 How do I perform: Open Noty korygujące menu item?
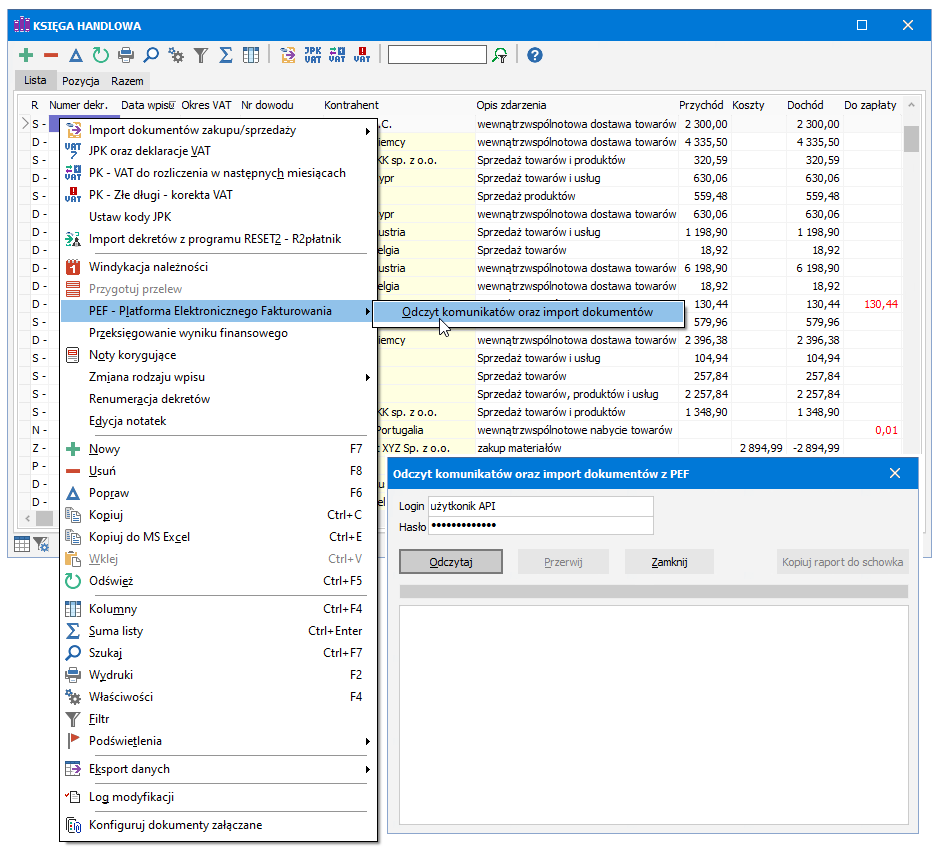(x=219, y=355)
